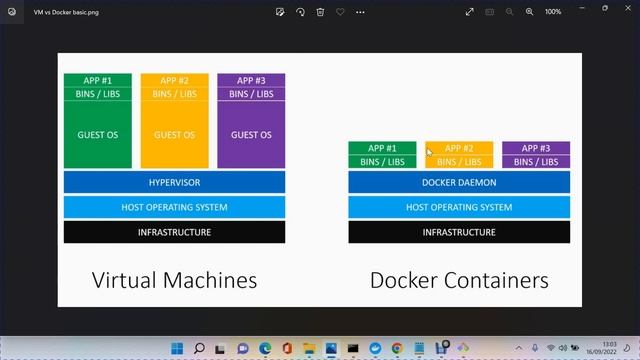Image resolution: width=640 pixels, height=360 pixels.
Task: Open the See more options menu
Action: (360, 12)
